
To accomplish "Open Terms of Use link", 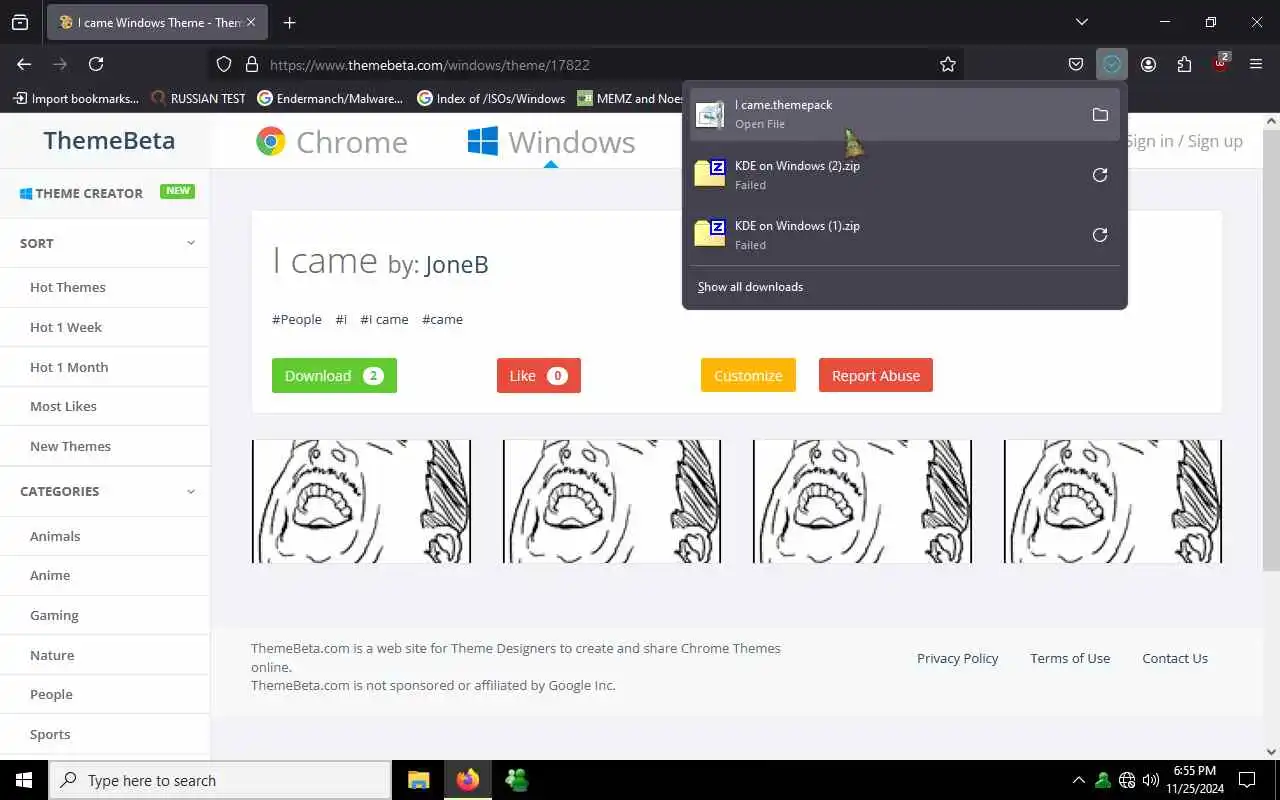I will (x=1070, y=658).
